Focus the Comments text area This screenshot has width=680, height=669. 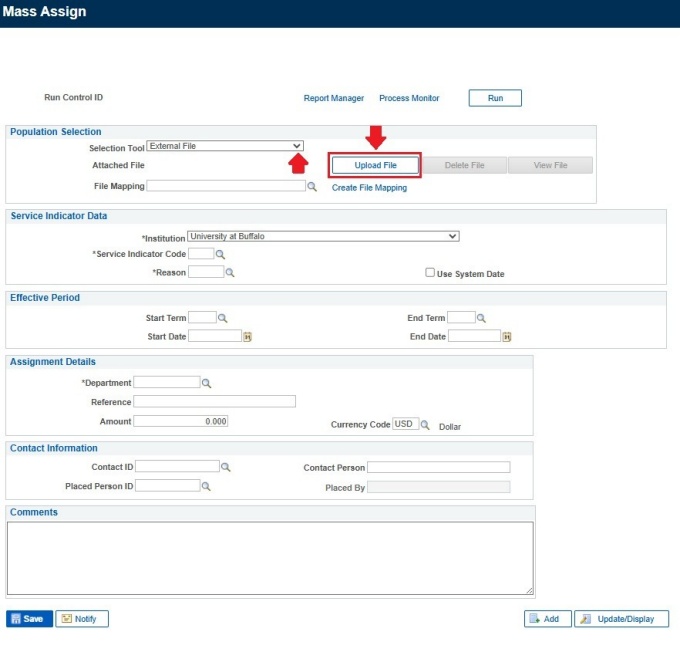click(x=270, y=558)
